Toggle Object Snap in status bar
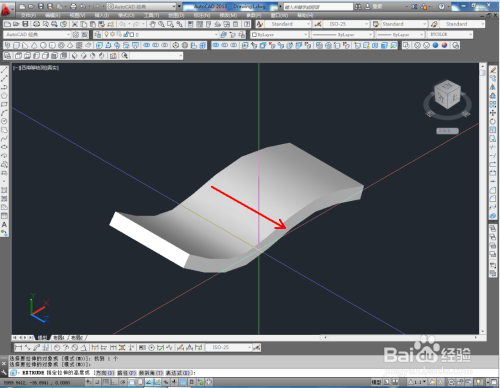The image size is (500, 388). point(132,382)
